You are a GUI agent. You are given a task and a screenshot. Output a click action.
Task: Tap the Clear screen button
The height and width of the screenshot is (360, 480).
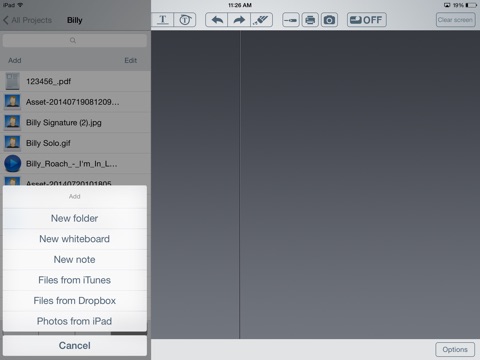[x=455, y=20]
